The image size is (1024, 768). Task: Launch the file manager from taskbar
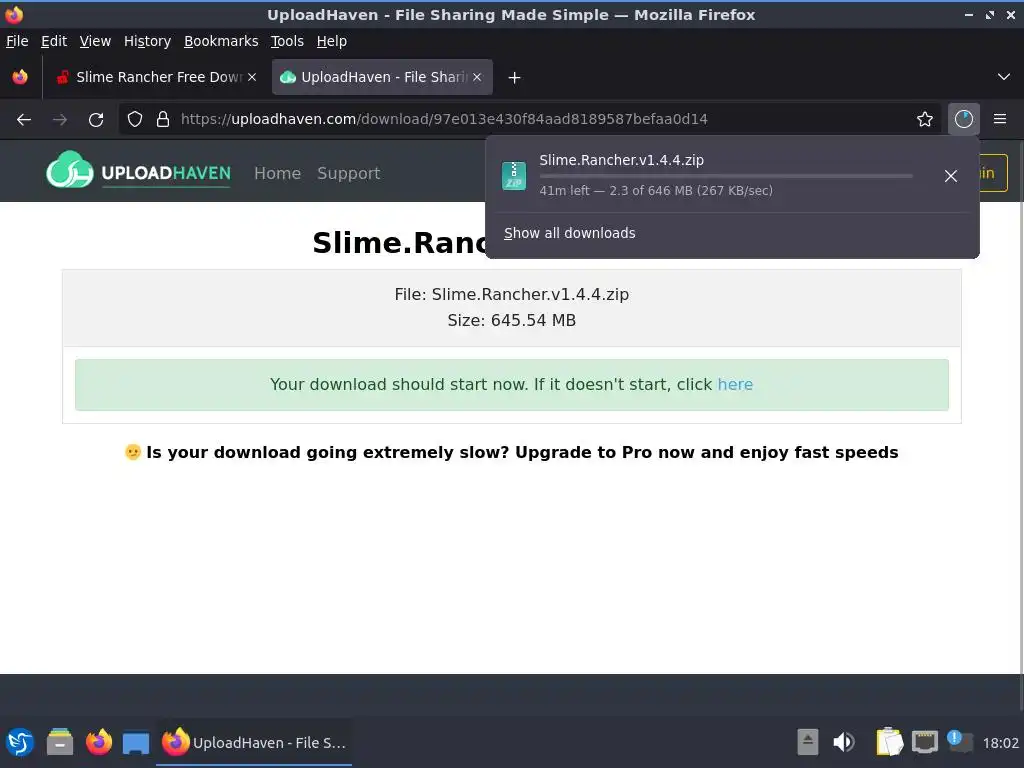[60, 743]
